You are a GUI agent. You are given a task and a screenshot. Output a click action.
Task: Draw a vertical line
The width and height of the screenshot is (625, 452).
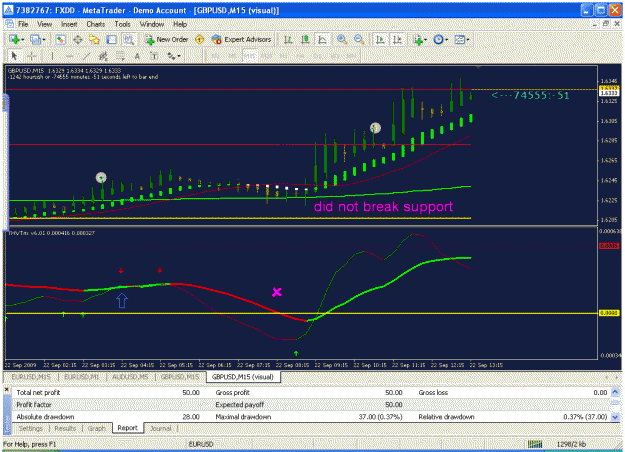pyautogui.click(x=52, y=56)
